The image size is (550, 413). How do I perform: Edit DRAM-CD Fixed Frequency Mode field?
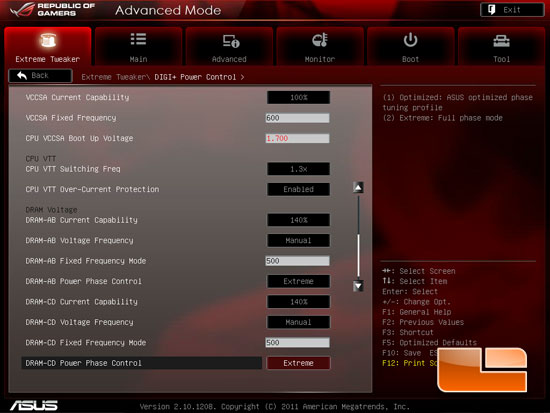point(297,342)
